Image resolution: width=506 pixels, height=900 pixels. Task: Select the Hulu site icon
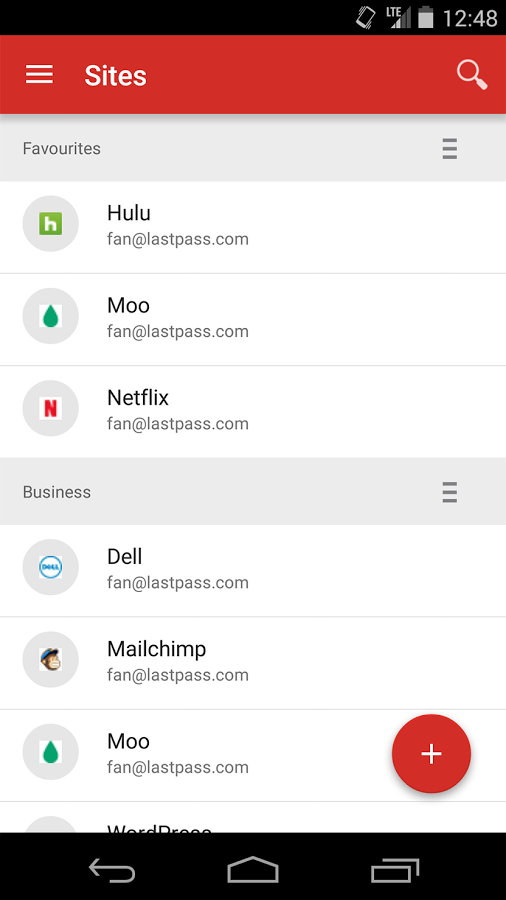(x=50, y=223)
